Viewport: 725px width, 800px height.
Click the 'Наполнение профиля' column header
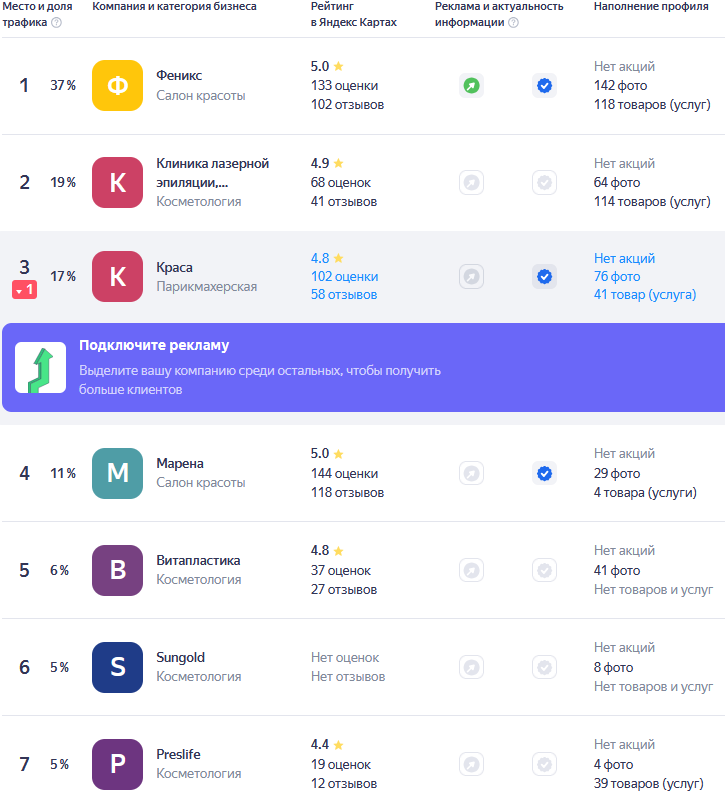point(651,6)
